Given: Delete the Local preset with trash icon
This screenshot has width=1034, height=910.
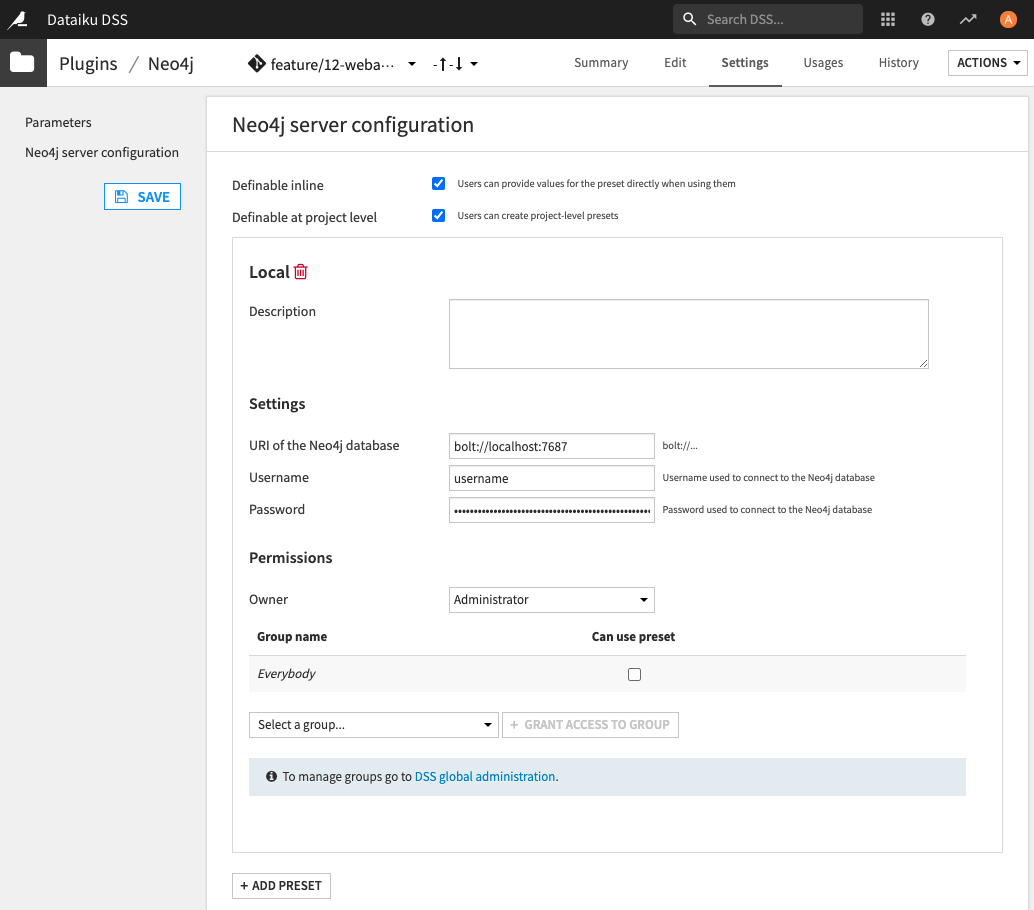Looking at the screenshot, I should click(x=301, y=272).
